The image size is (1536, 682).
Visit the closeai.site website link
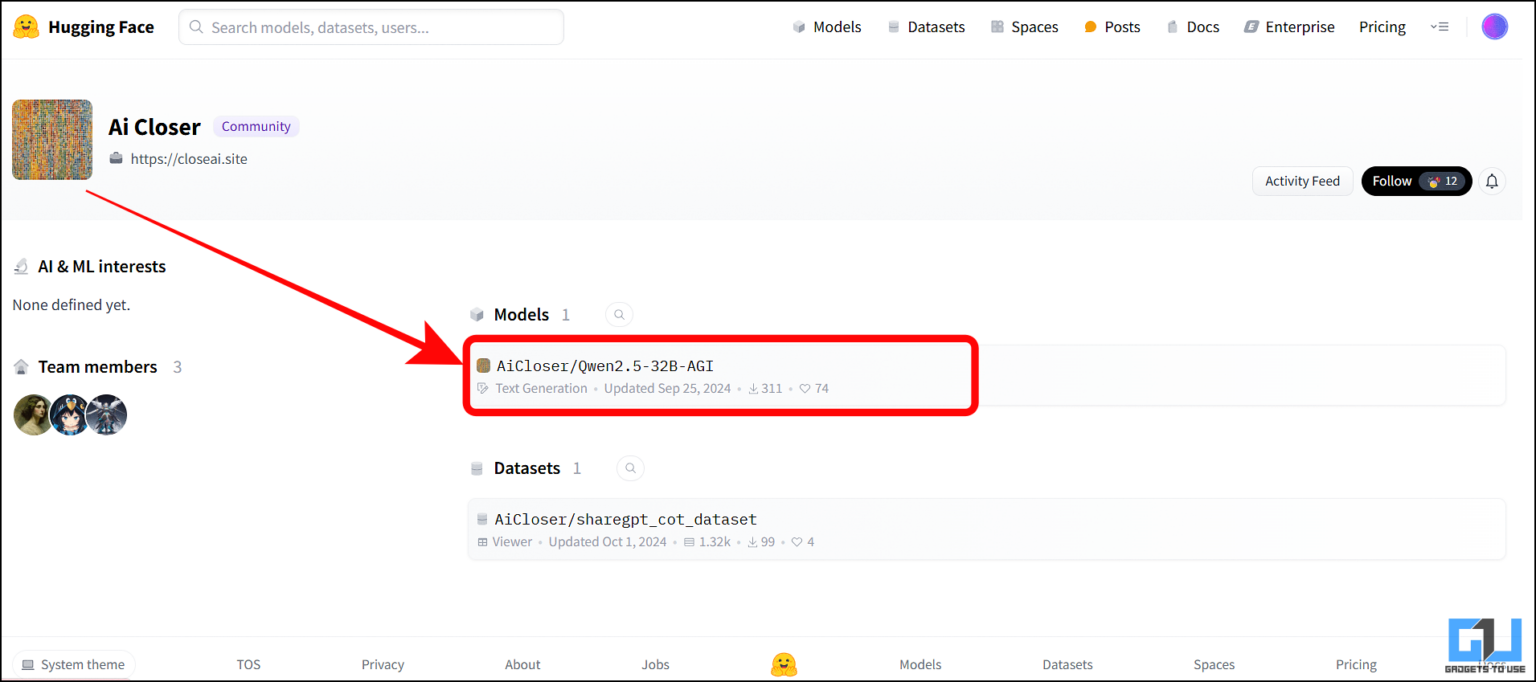coord(188,158)
